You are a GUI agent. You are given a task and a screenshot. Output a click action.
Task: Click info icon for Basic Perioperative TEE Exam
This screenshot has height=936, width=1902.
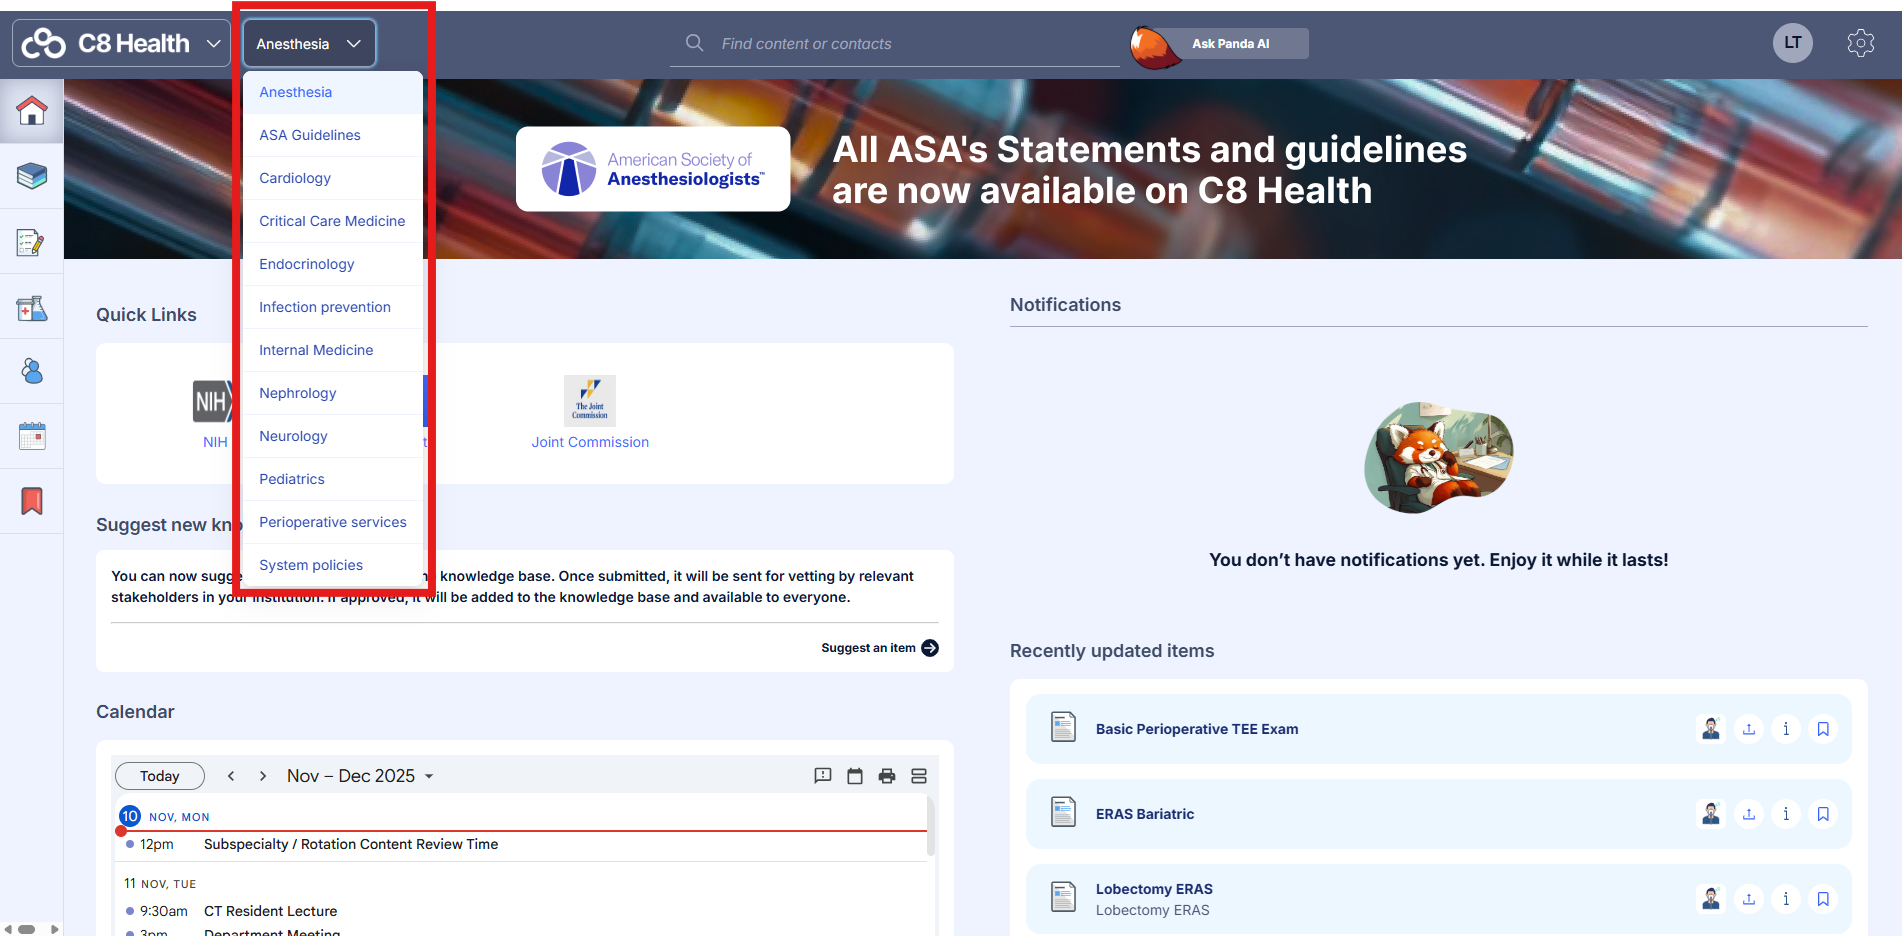tap(1785, 729)
